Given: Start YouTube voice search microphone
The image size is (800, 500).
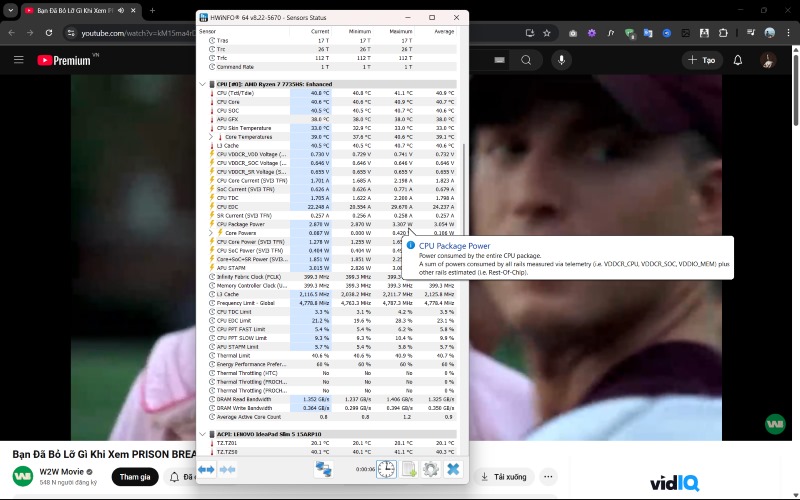Looking at the screenshot, I should point(561,60).
